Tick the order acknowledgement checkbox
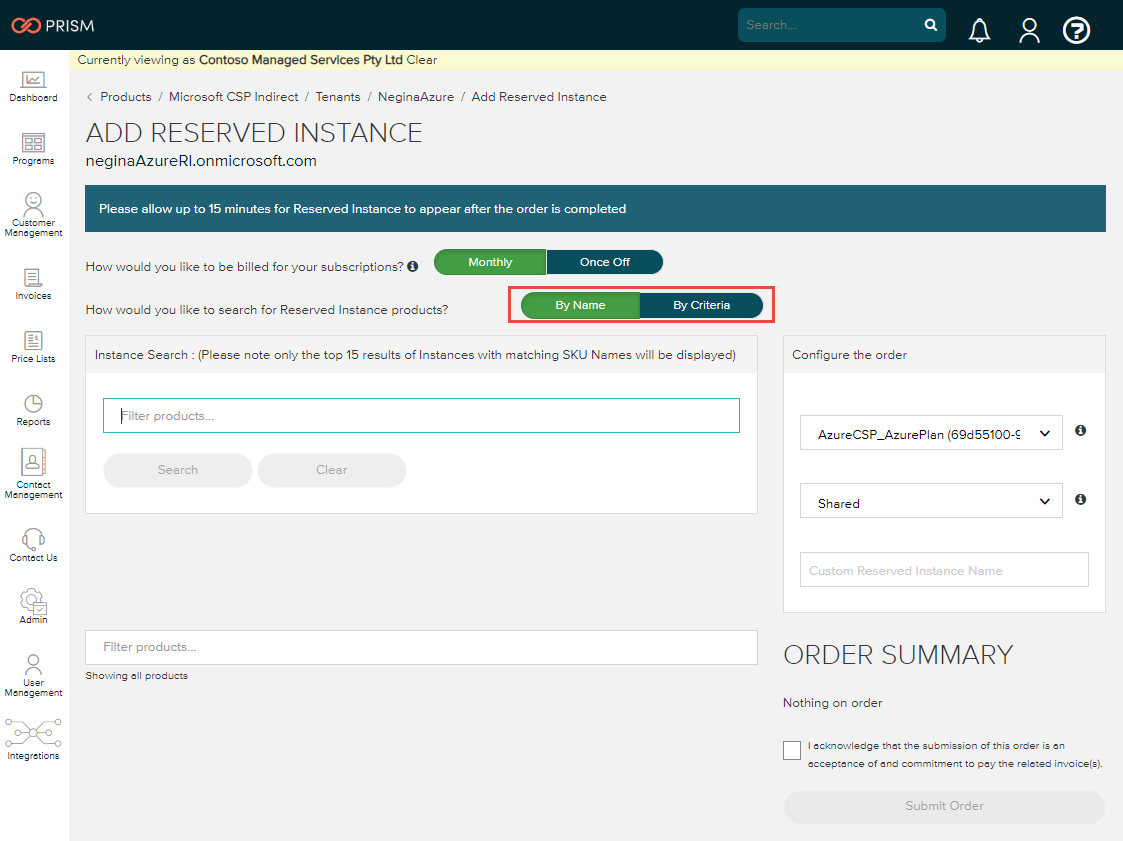 [x=792, y=750]
